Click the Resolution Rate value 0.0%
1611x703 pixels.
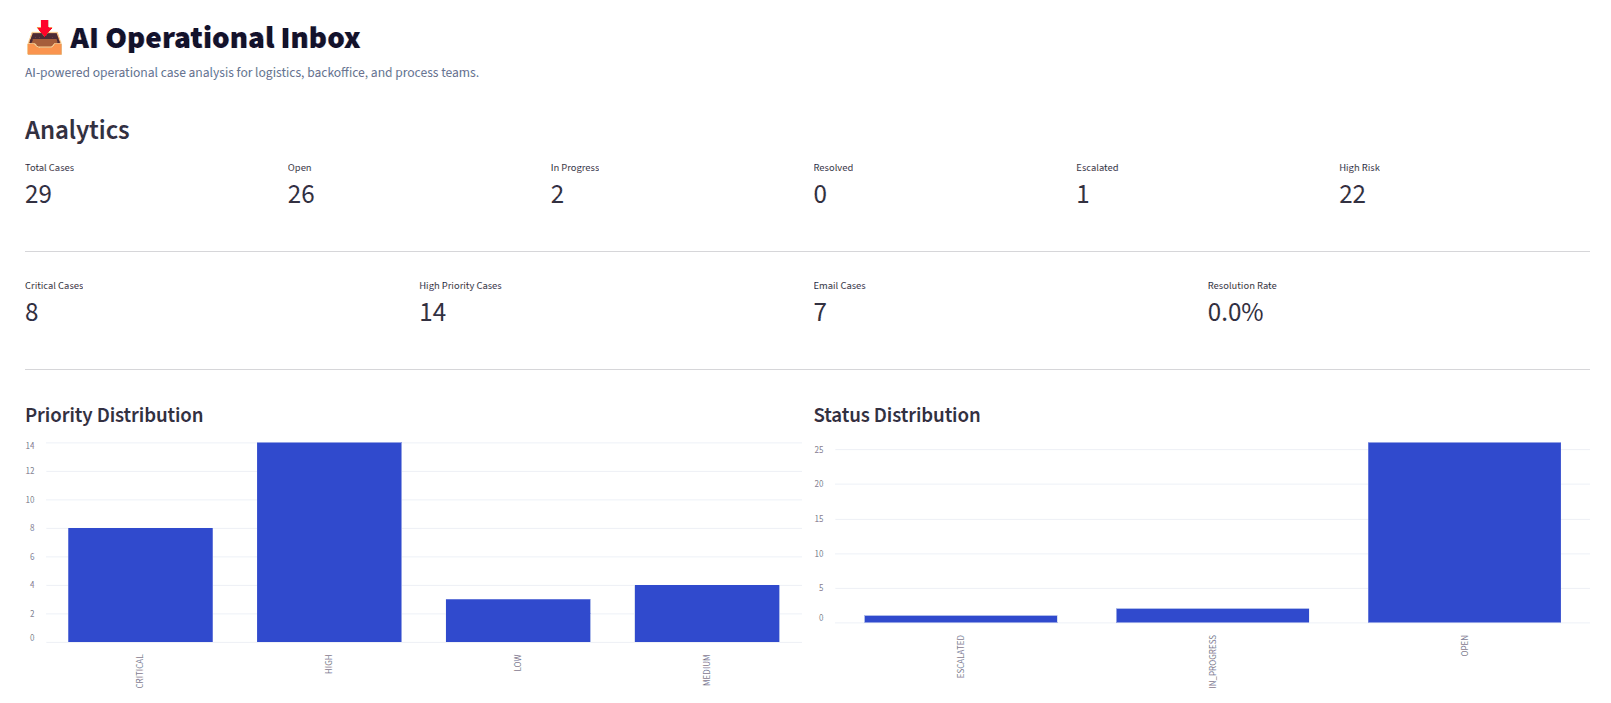point(1235,312)
